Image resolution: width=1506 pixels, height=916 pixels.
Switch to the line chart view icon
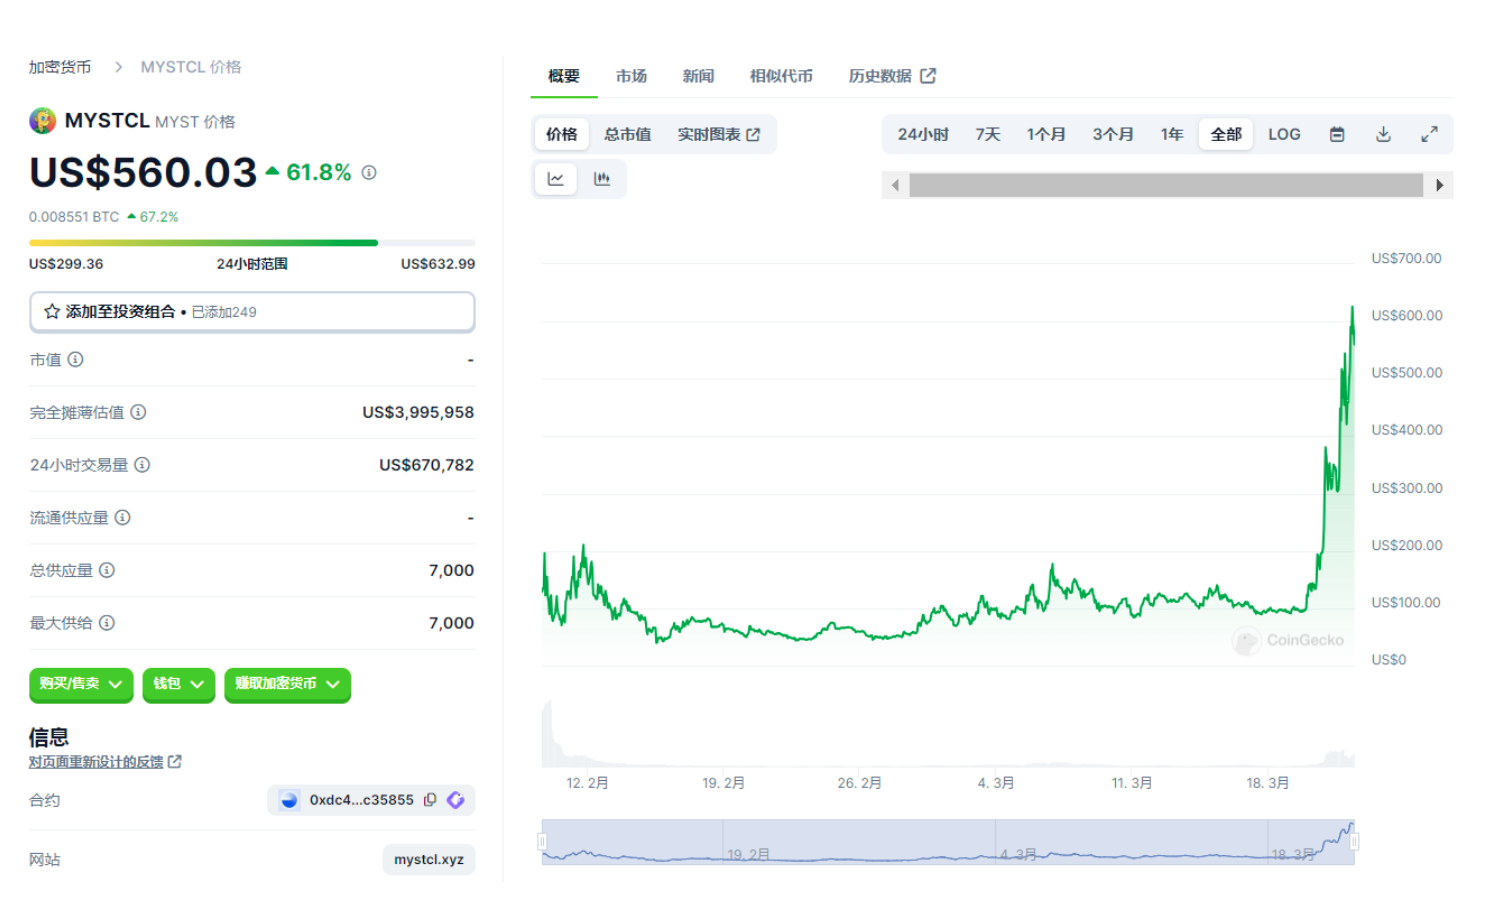tap(556, 179)
